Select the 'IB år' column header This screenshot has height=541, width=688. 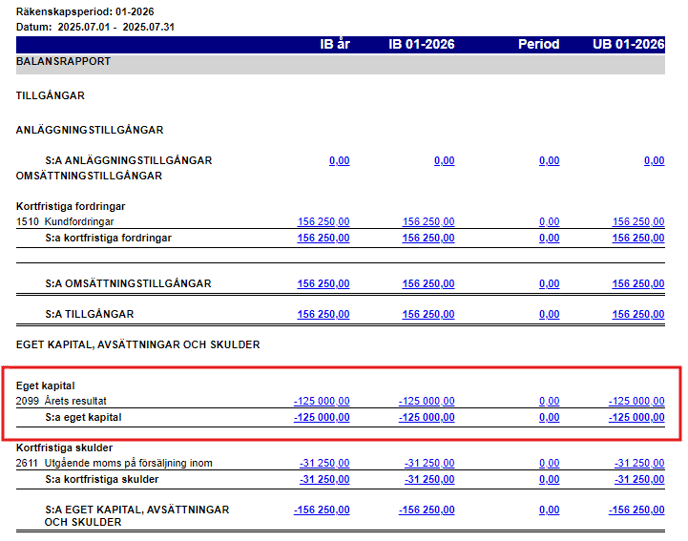(x=335, y=44)
